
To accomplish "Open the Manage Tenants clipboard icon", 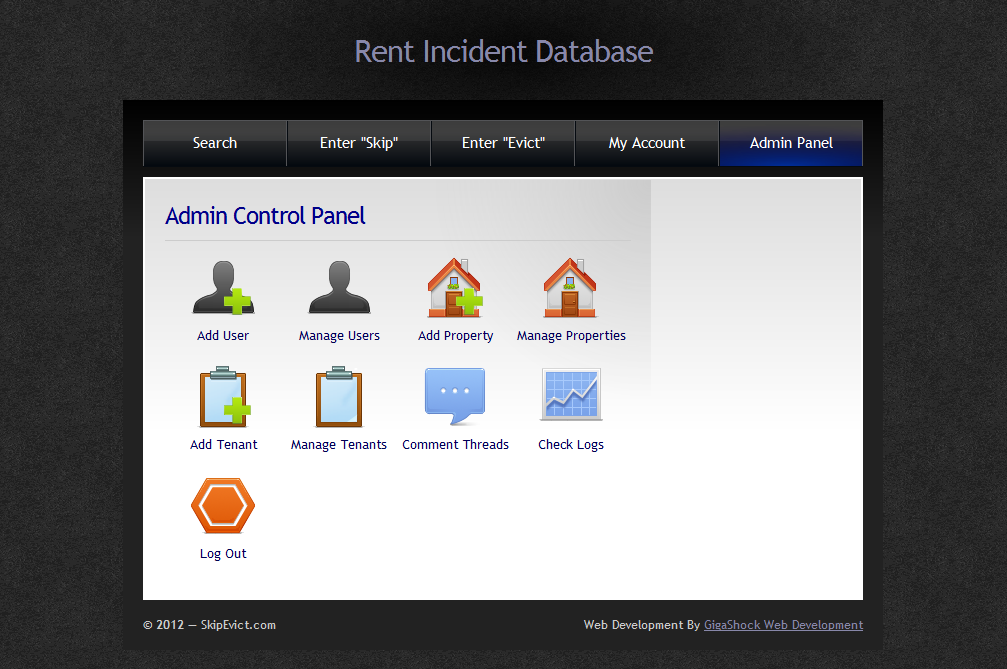I will coord(339,397).
